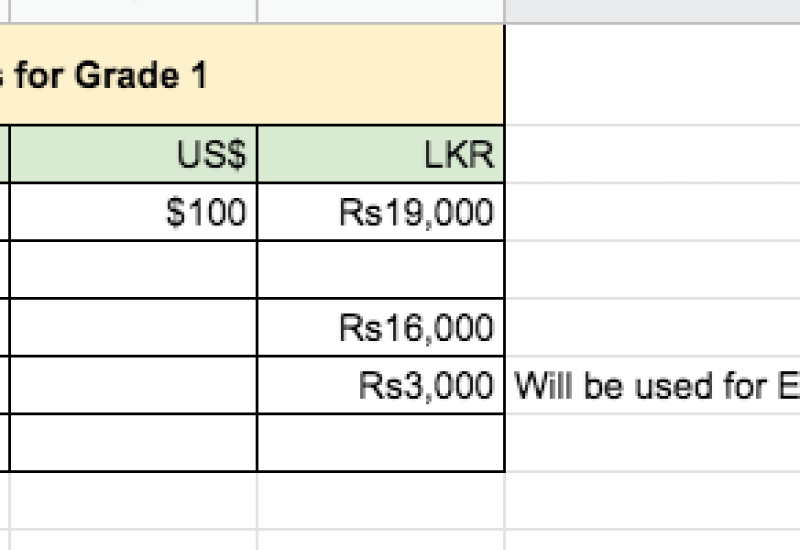Select the empty cell right of Rs19,000
800x550 pixels.
[x=652, y=212]
